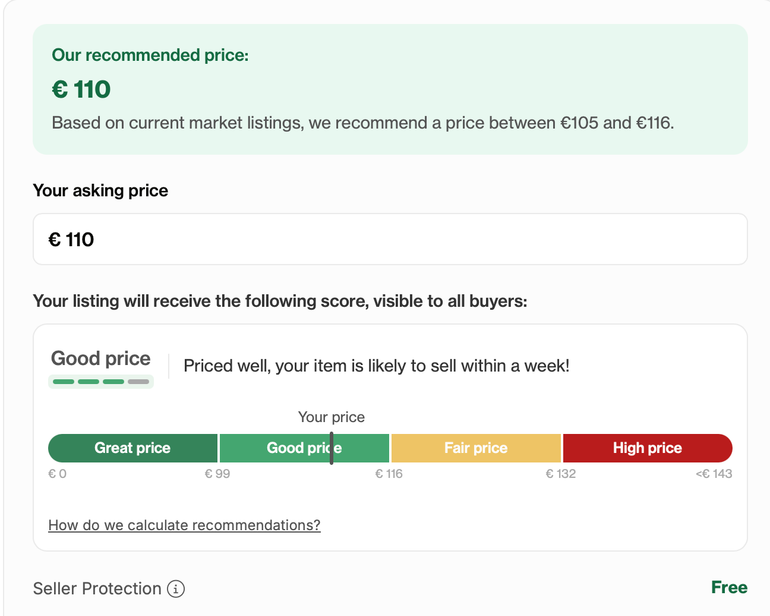Select the Good price bar segment

(x=304, y=448)
